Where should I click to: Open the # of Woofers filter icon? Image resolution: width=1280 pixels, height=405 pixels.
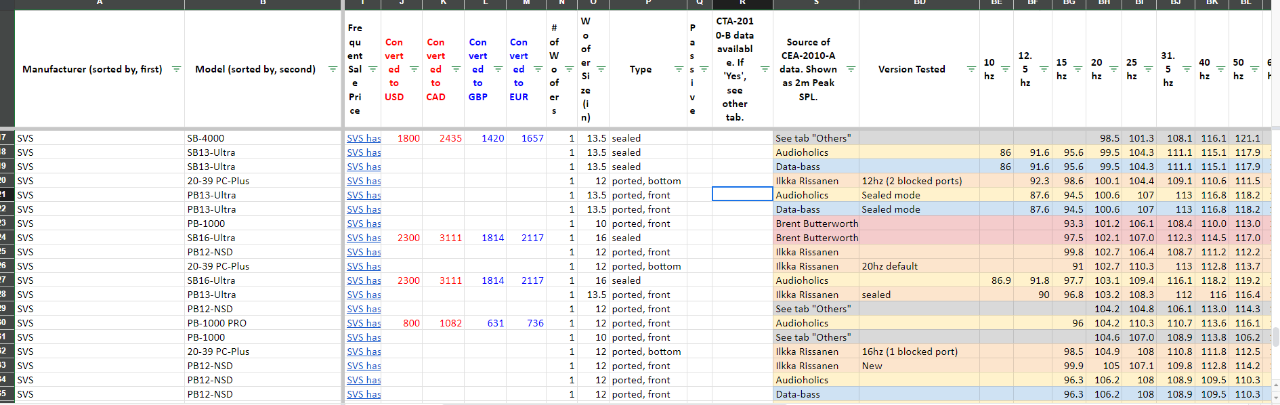pos(567,69)
